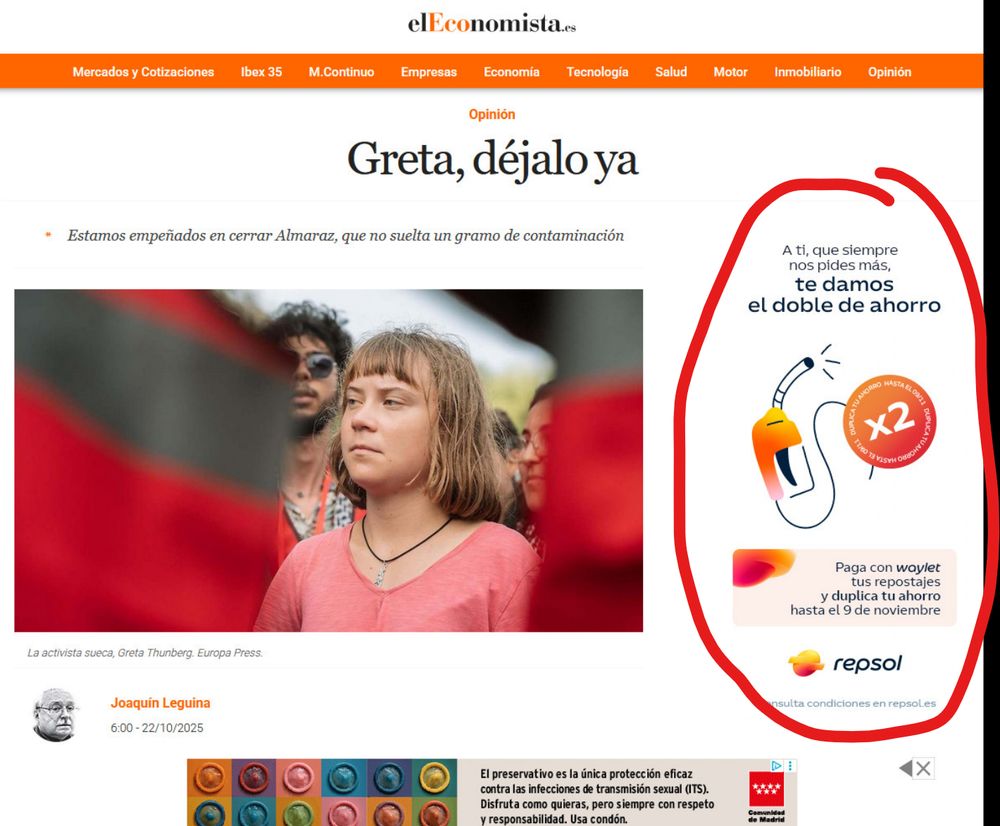1000x826 pixels.
Task: Click the x2 savings badge
Action: (892, 421)
